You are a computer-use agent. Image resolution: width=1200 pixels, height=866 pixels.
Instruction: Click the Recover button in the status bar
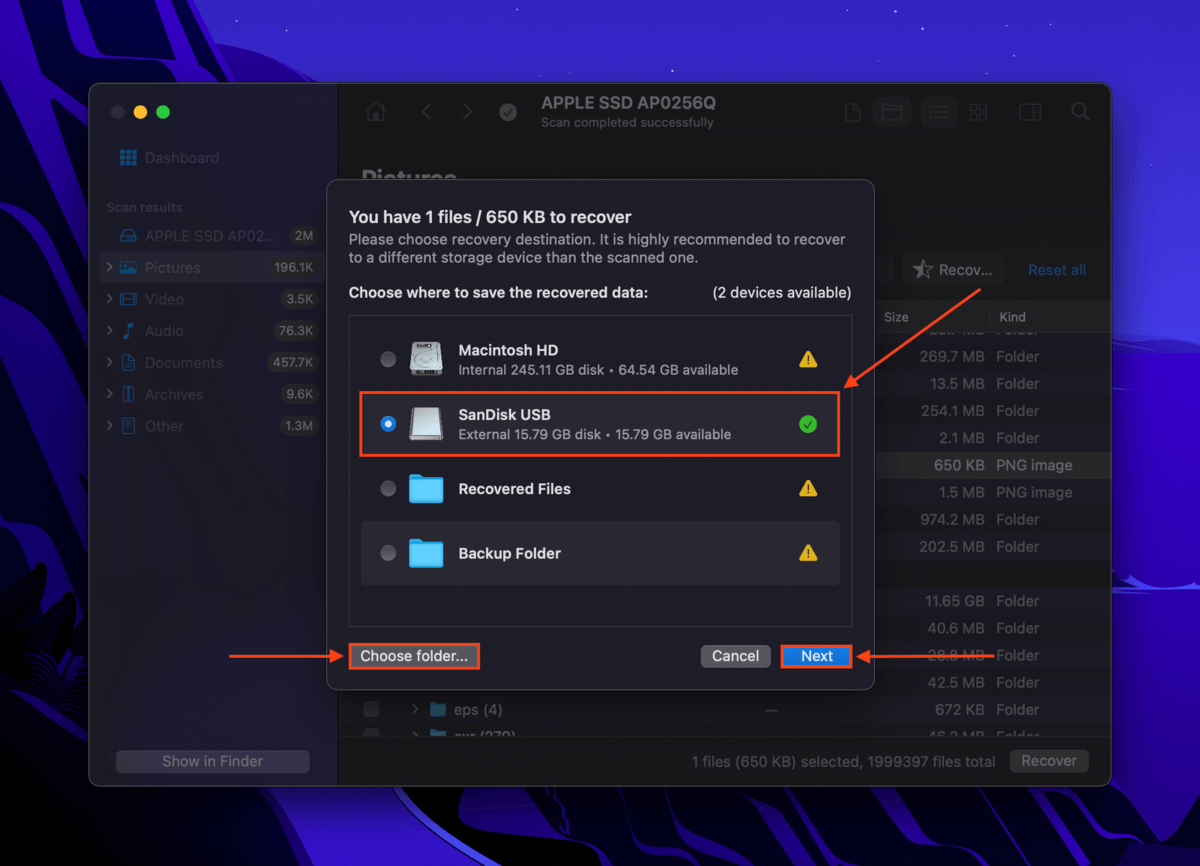(x=1049, y=761)
